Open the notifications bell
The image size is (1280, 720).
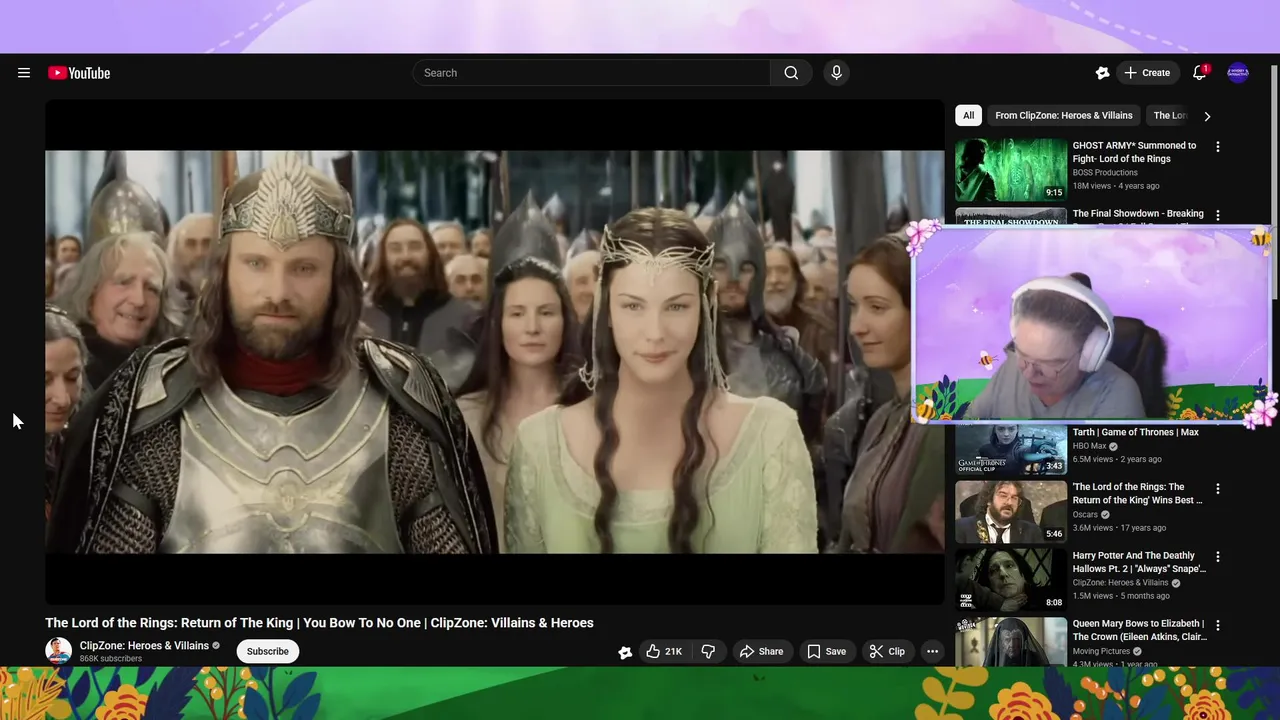point(1199,73)
